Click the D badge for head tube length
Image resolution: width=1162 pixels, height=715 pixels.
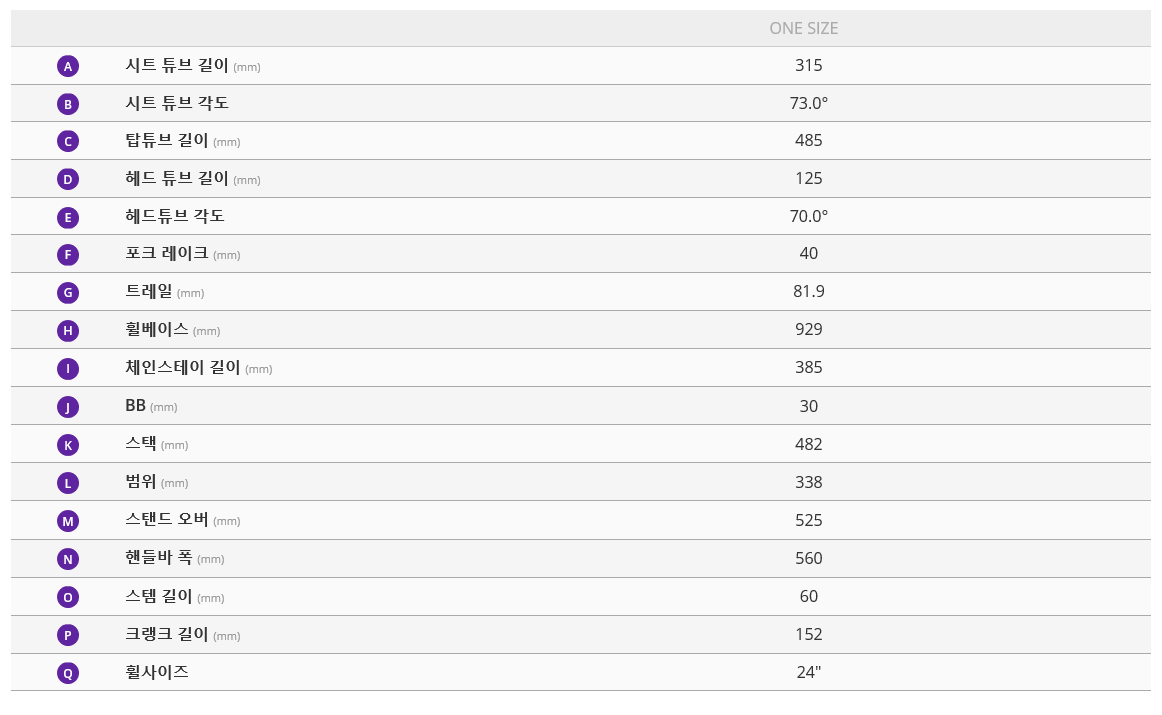click(x=68, y=179)
